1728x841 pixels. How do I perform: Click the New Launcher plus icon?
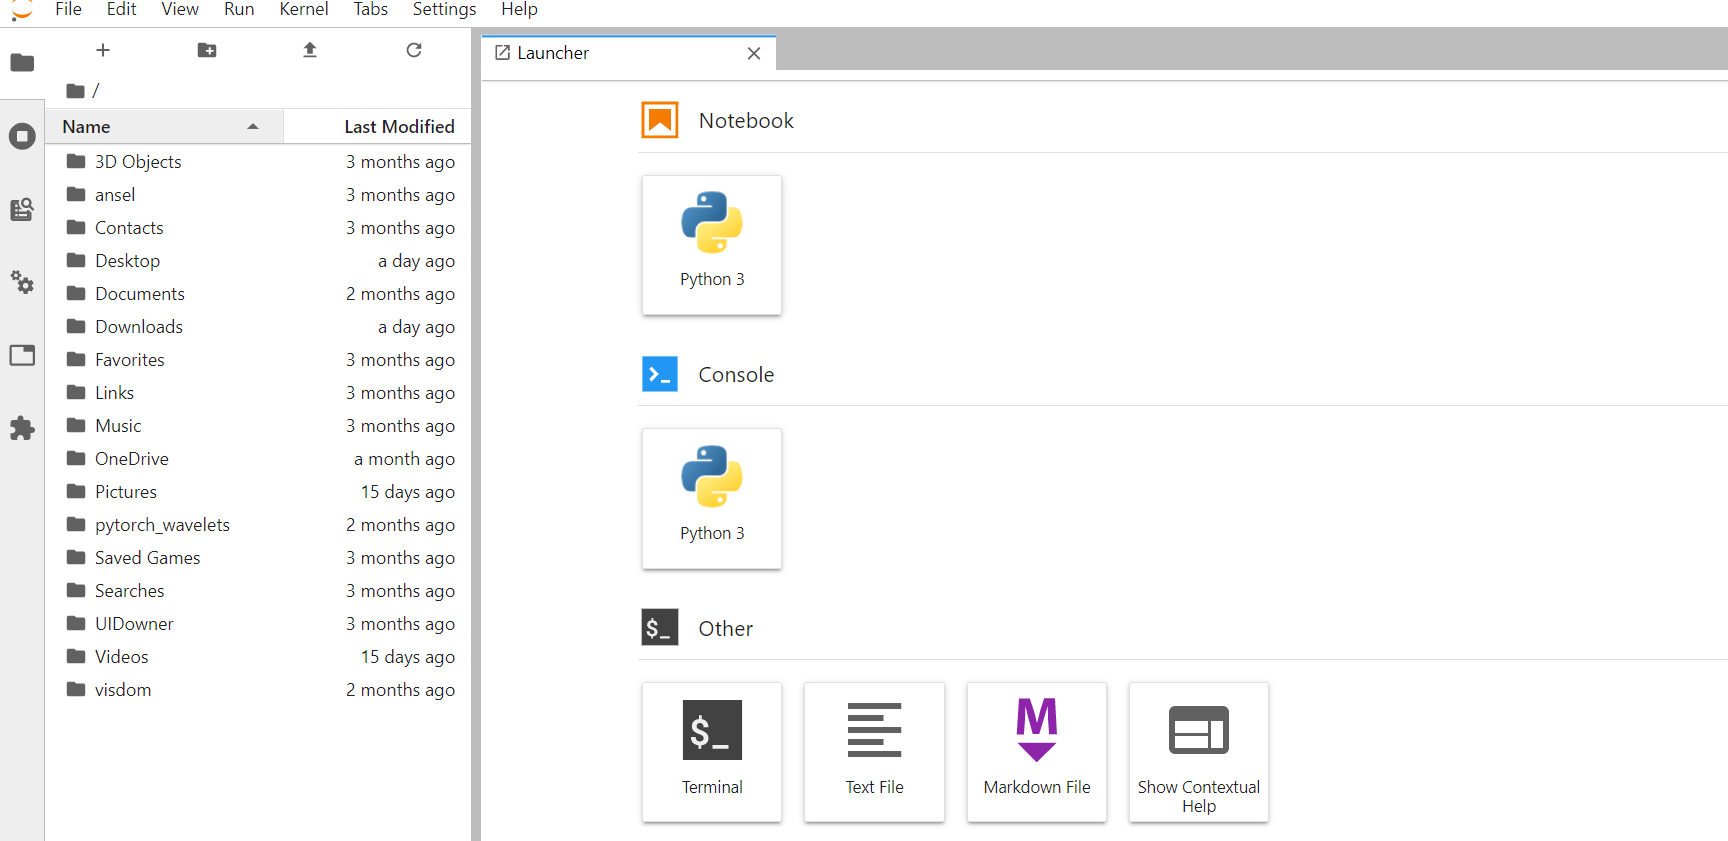103,50
